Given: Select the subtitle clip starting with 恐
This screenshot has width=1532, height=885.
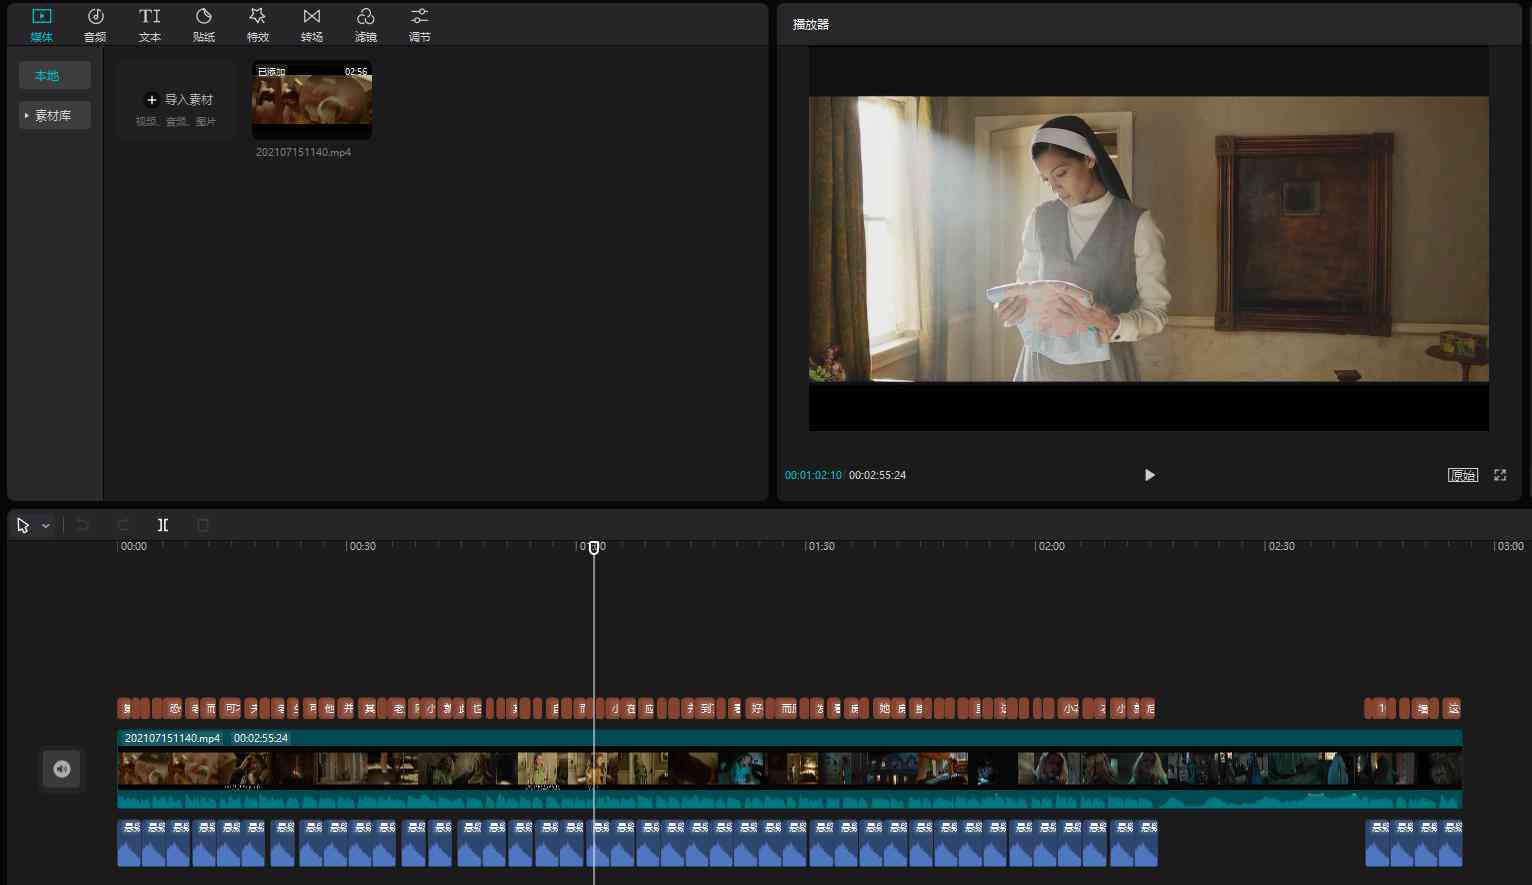Looking at the screenshot, I should [173, 709].
